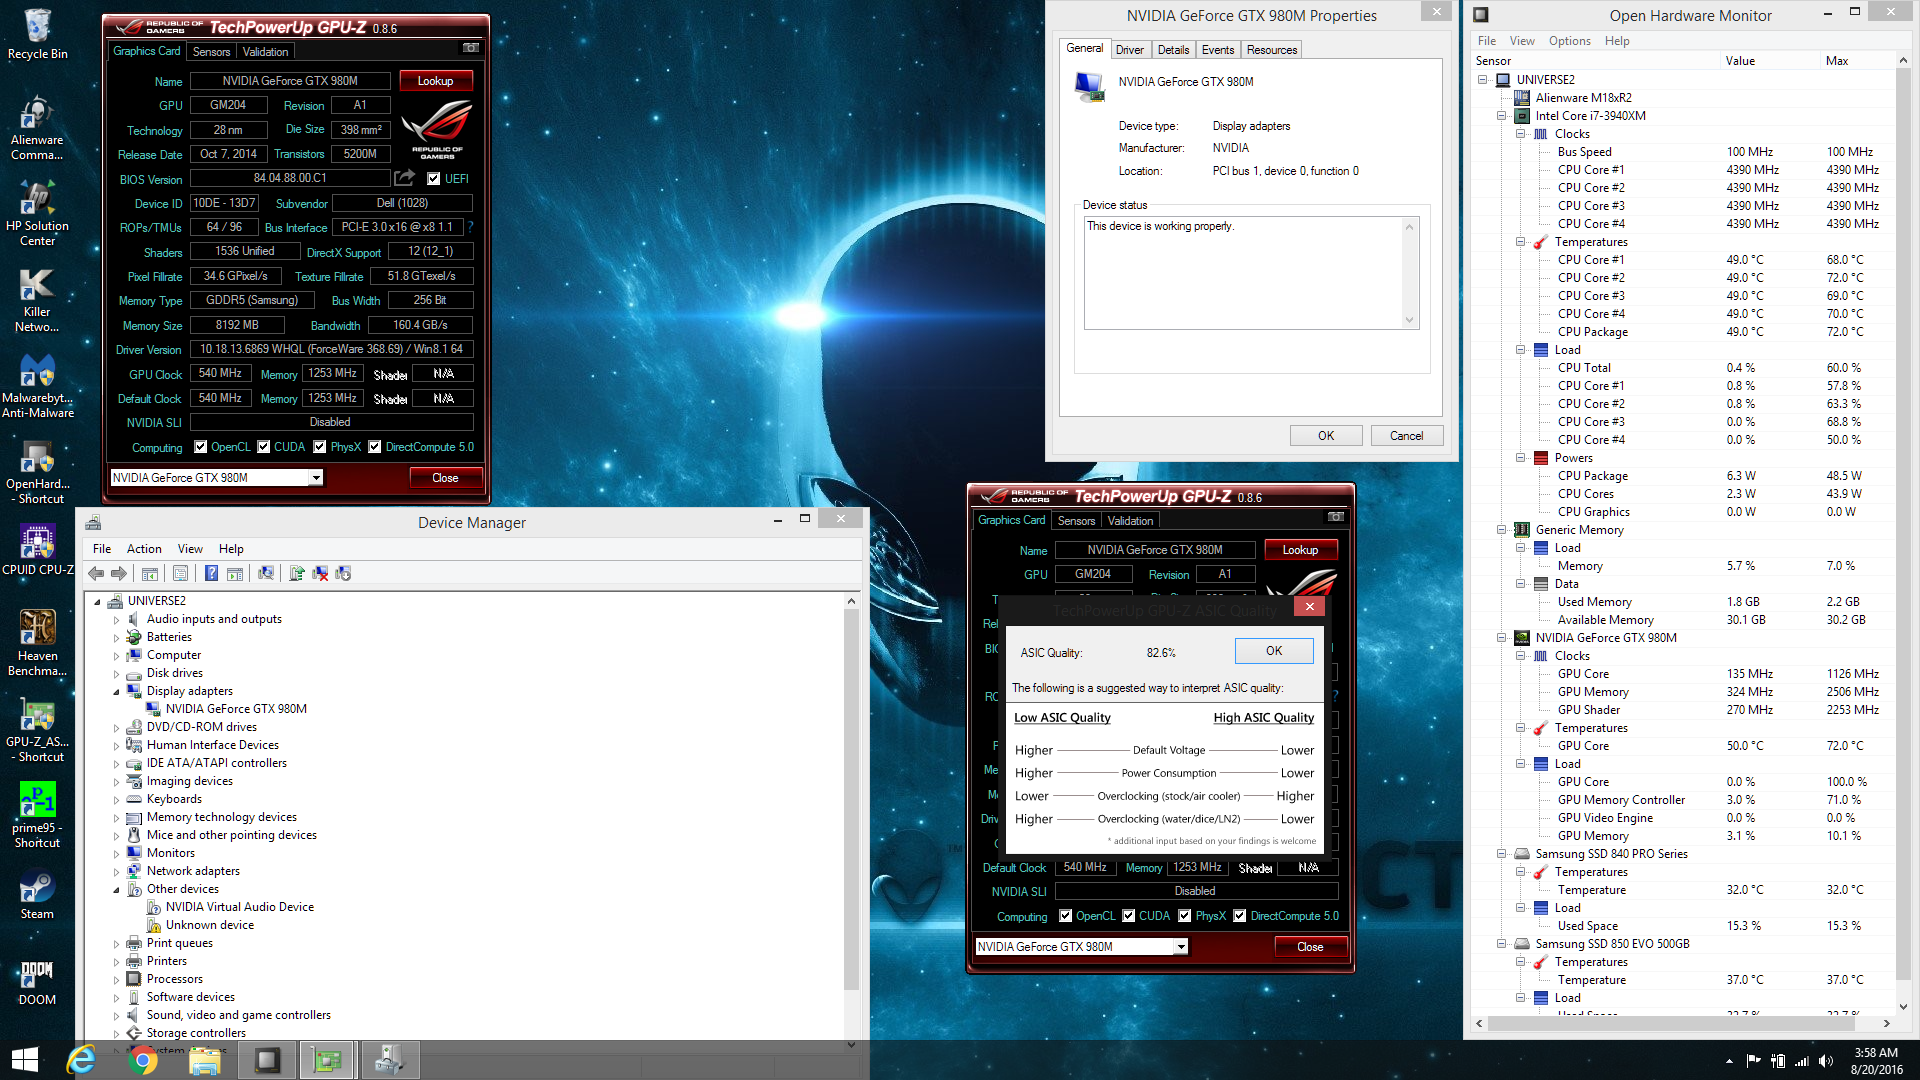Select Unknown device under Other devices
Screen dimensions: 1920x1080
click(210, 926)
